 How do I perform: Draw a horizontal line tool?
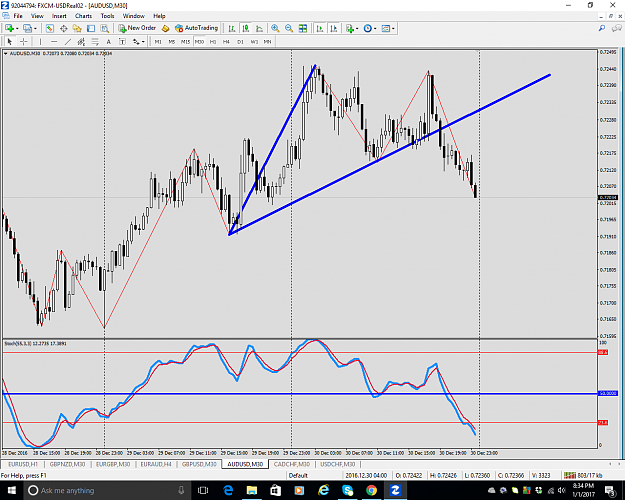[x=54, y=41]
